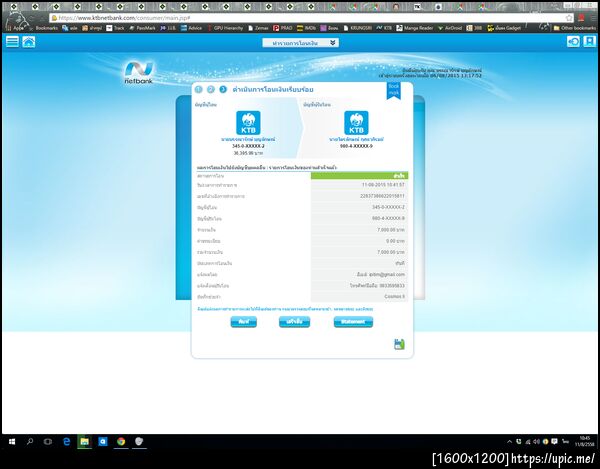Click the 0.00 fee value

(395, 241)
